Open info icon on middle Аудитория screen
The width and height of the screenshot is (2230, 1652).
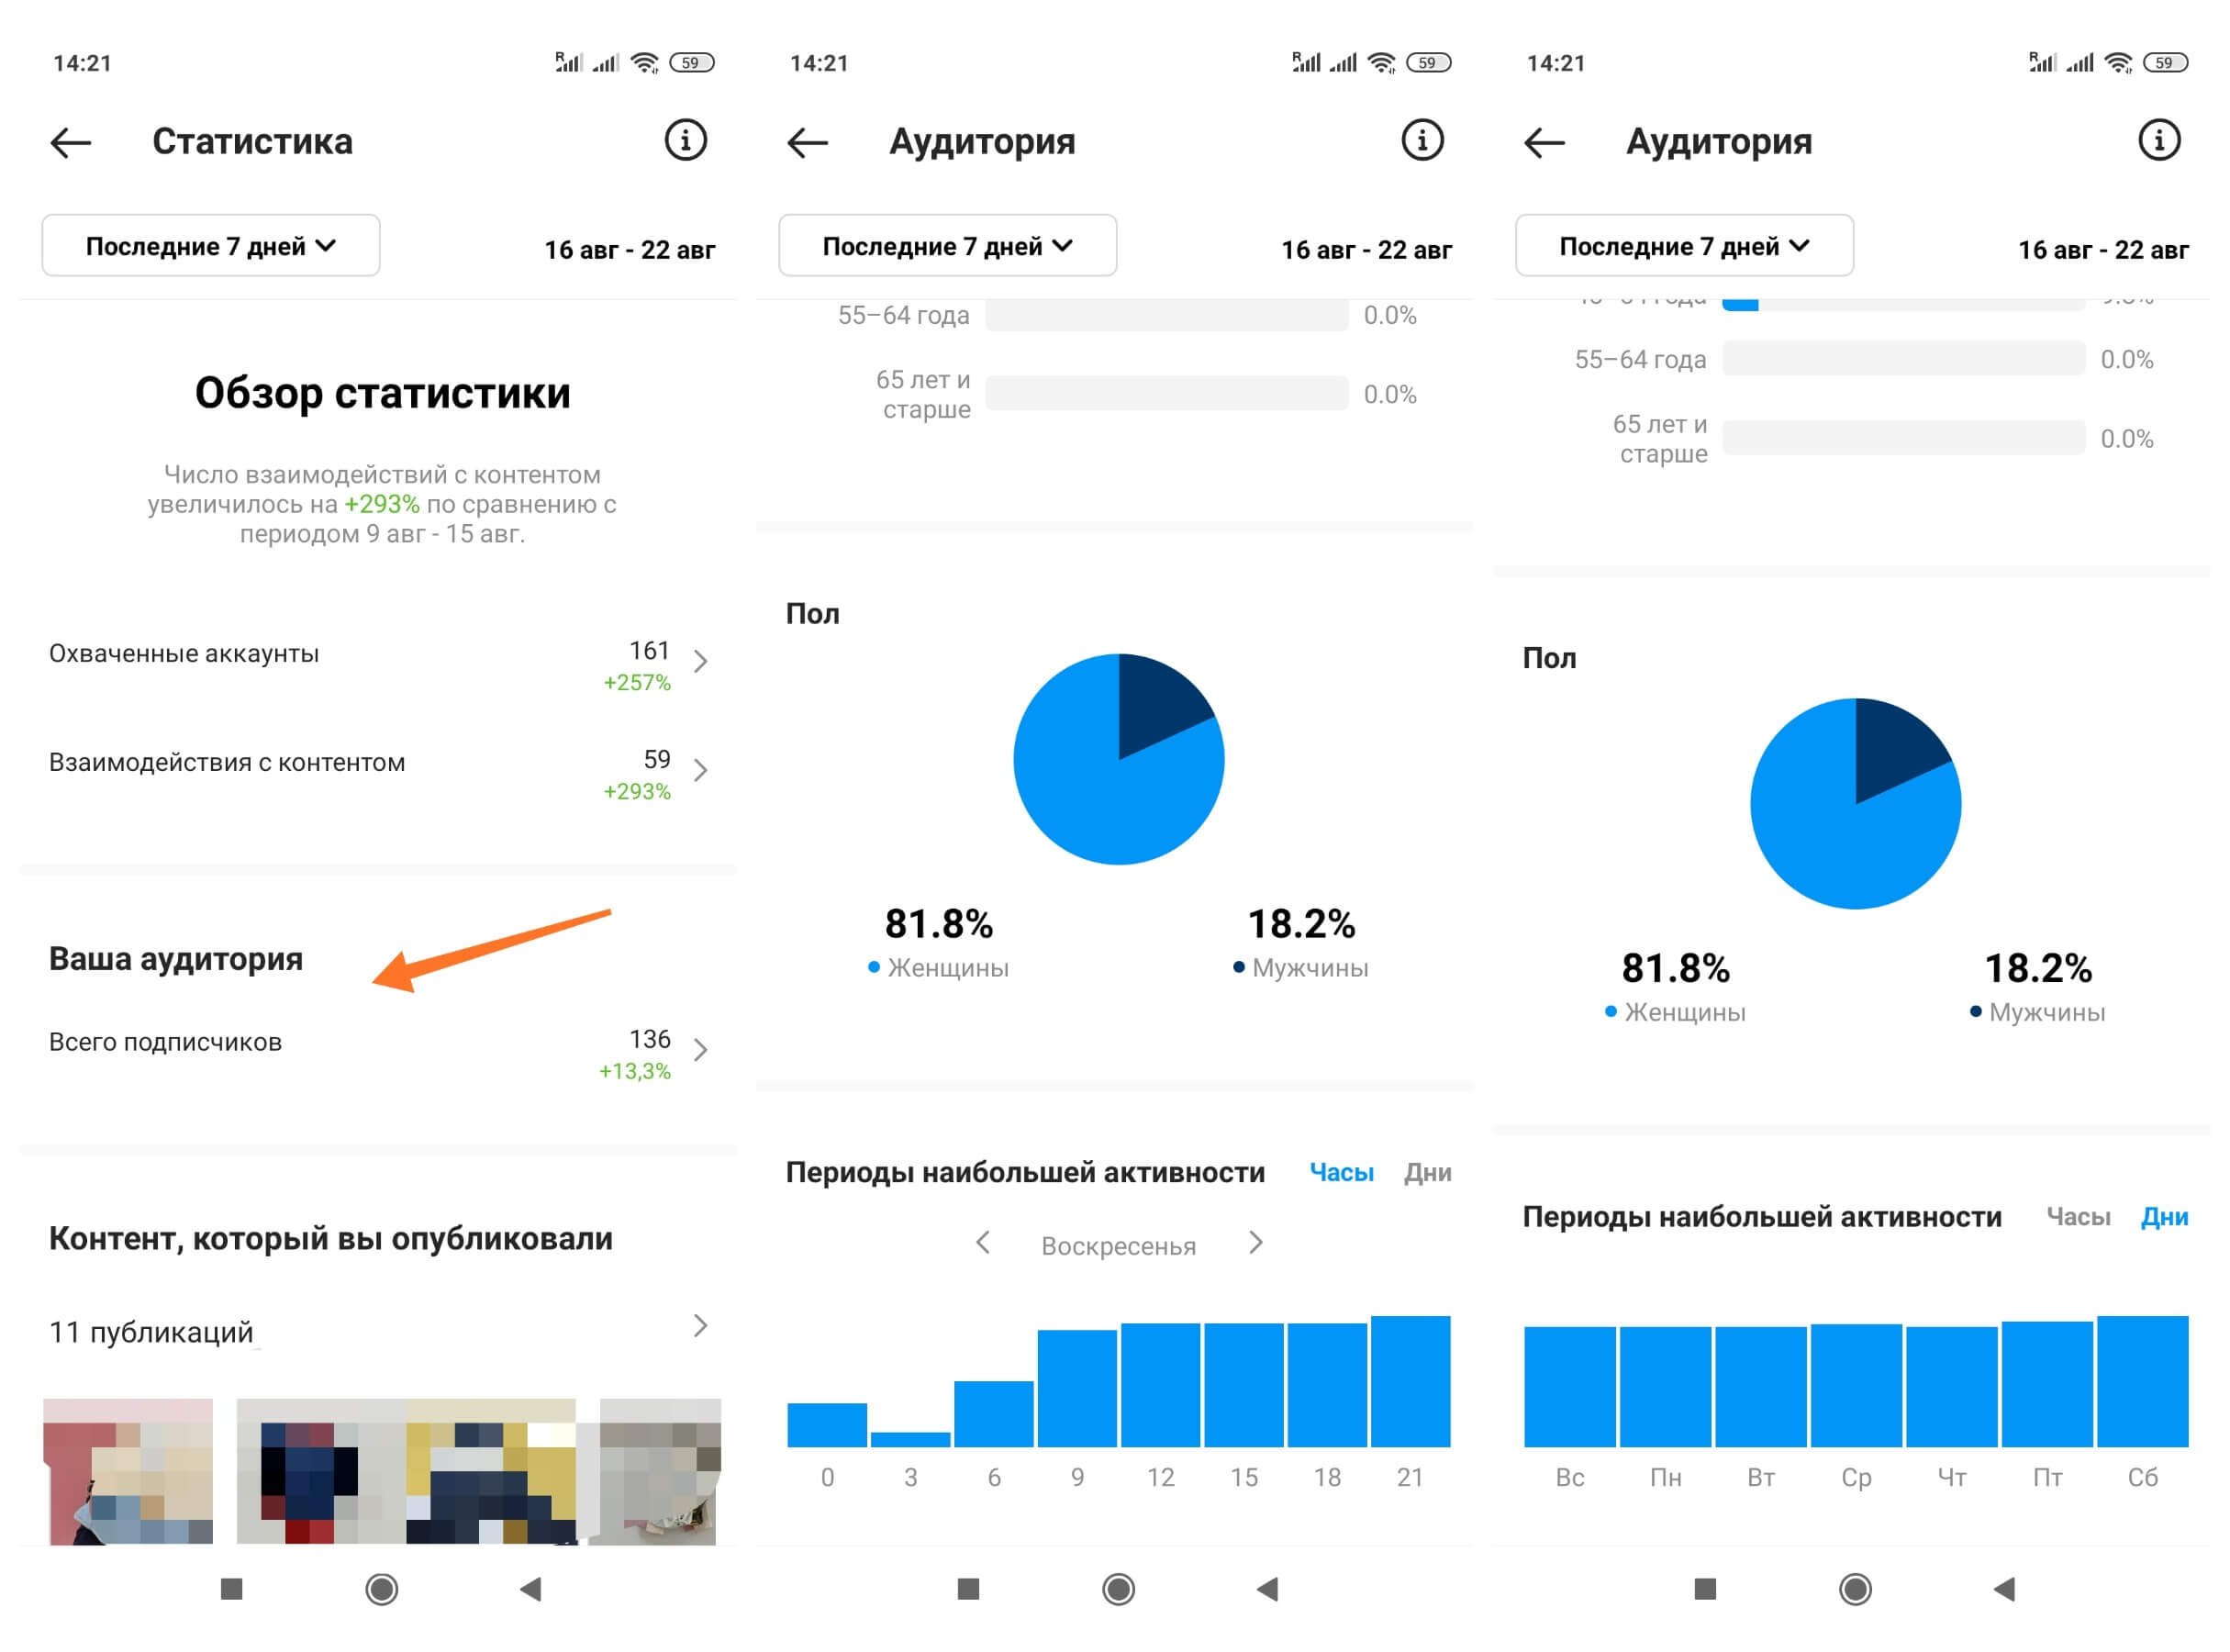tap(1423, 140)
